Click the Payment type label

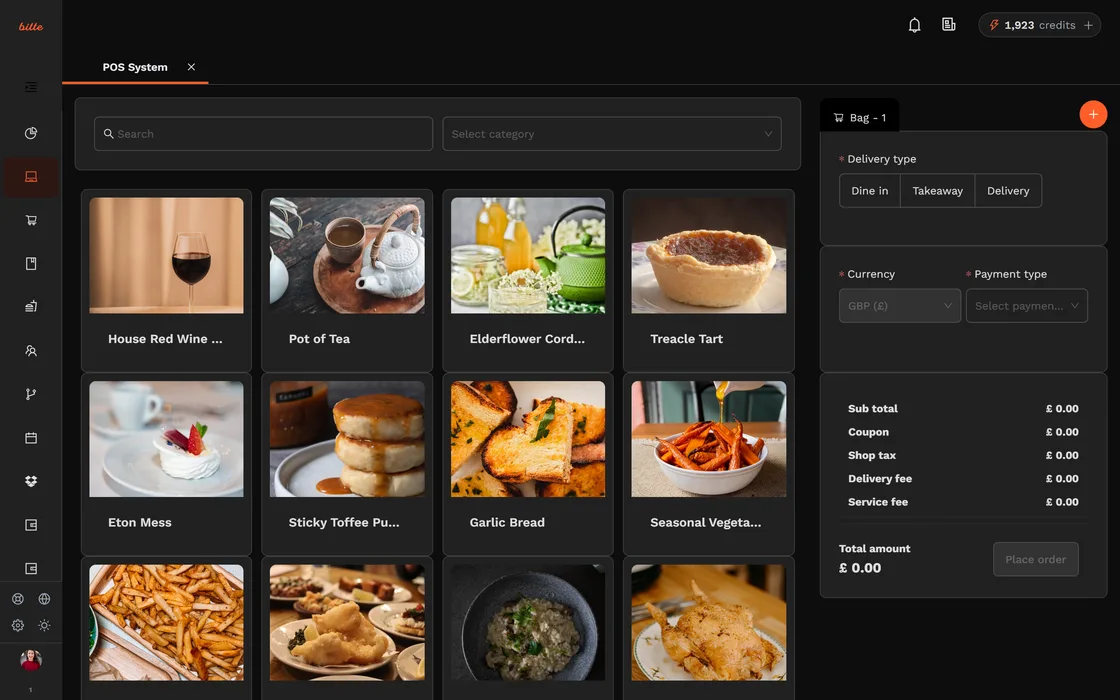click(x=1010, y=274)
